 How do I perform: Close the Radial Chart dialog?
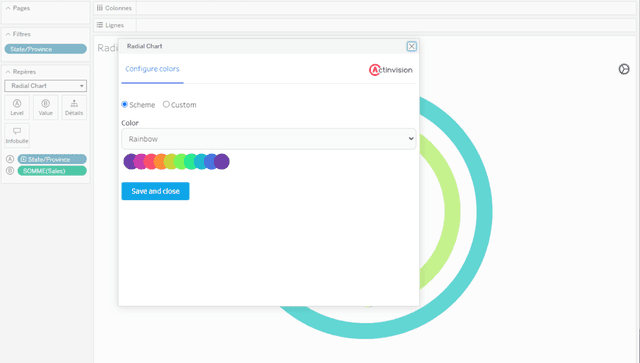point(411,46)
